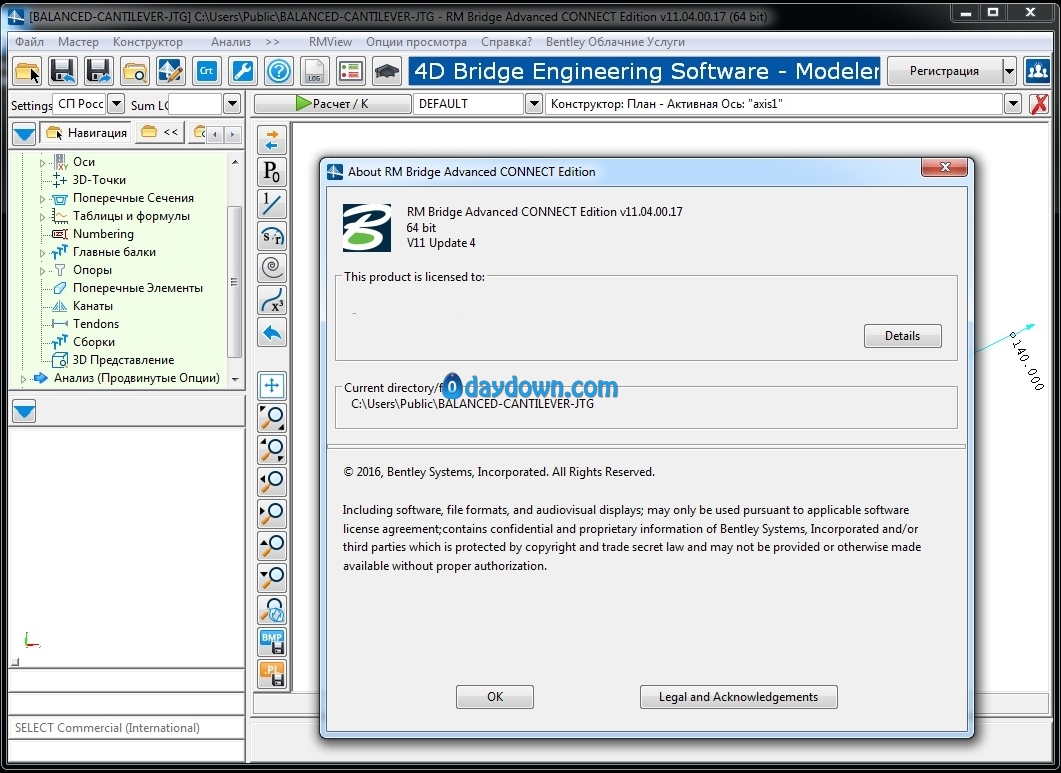Click the Расчет / K run button
This screenshot has height=773, width=1061.
[332, 104]
